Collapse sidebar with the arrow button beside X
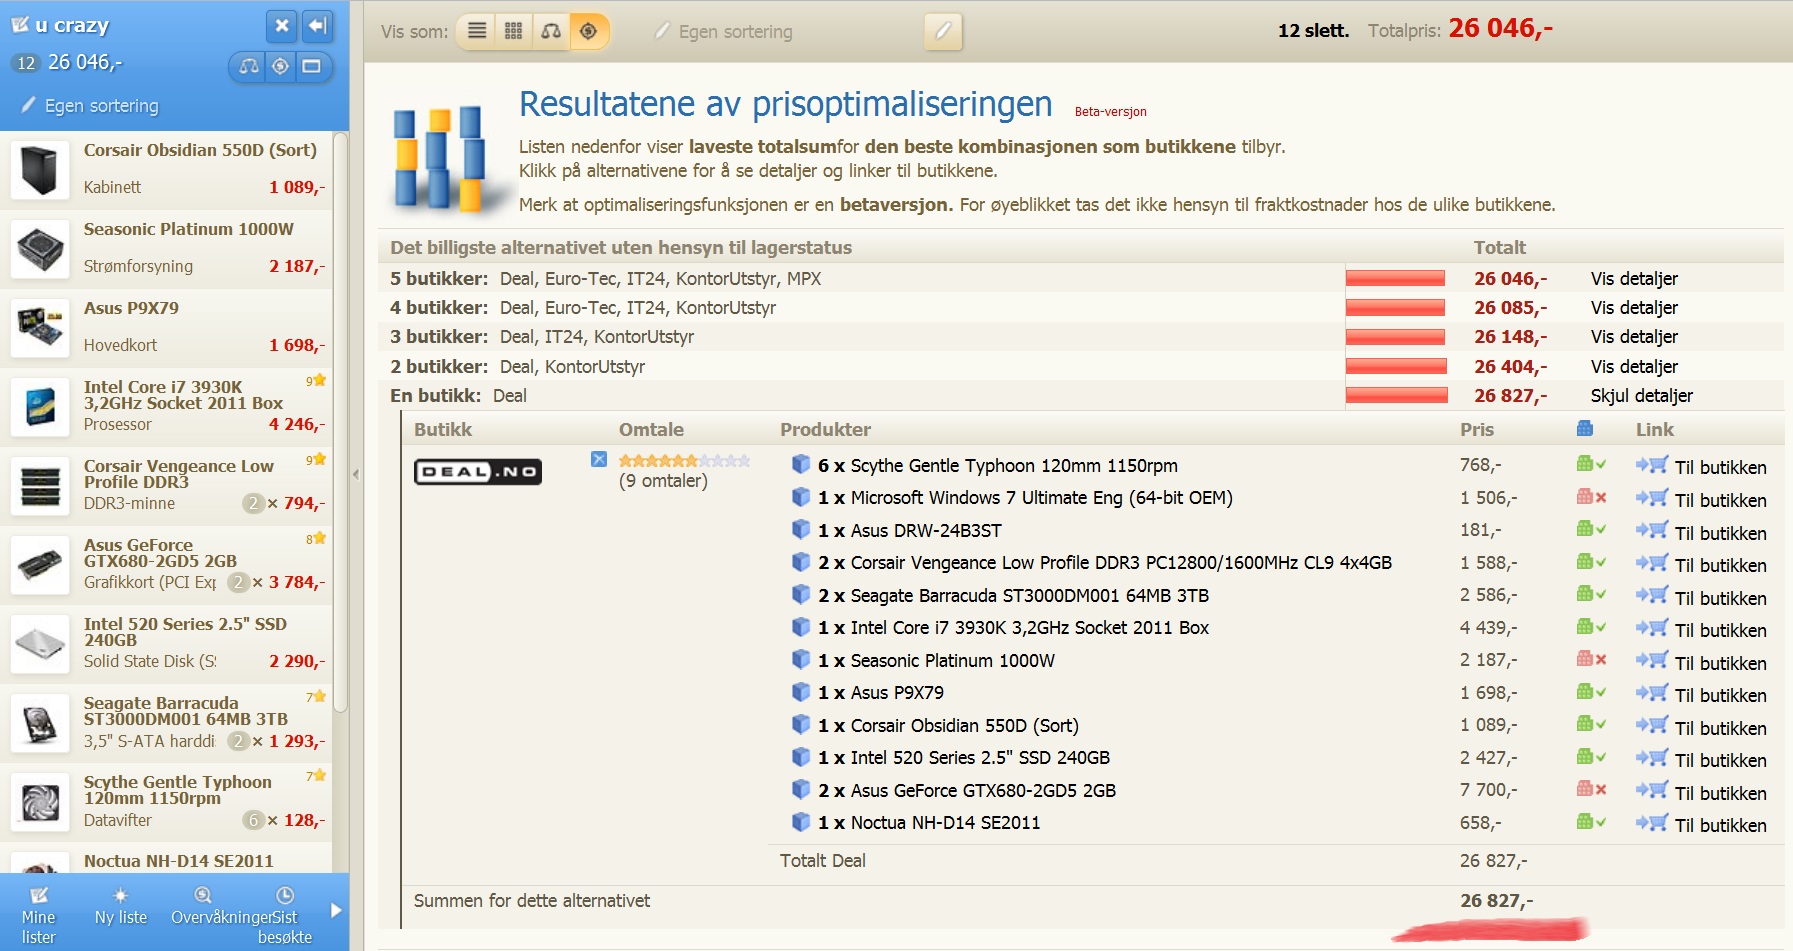 tap(318, 26)
